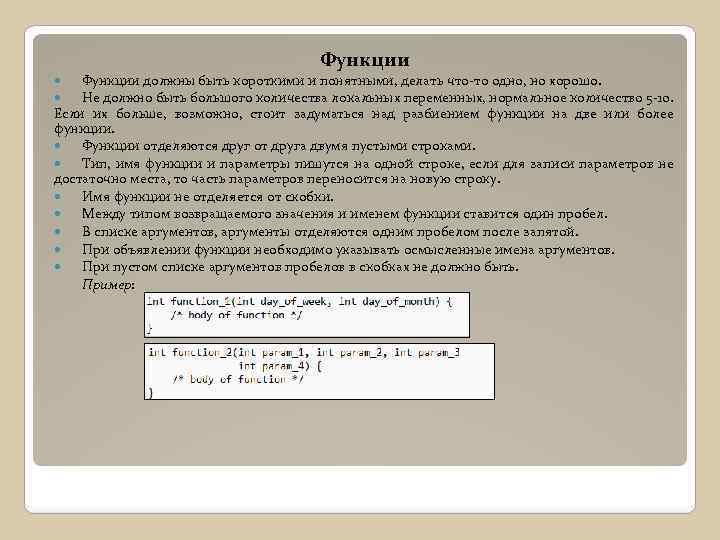The width and height of the screenshot is (720, 540).
Task: Click the line starting "Тип, имя функции и параметры"
Action: (377, 163)
